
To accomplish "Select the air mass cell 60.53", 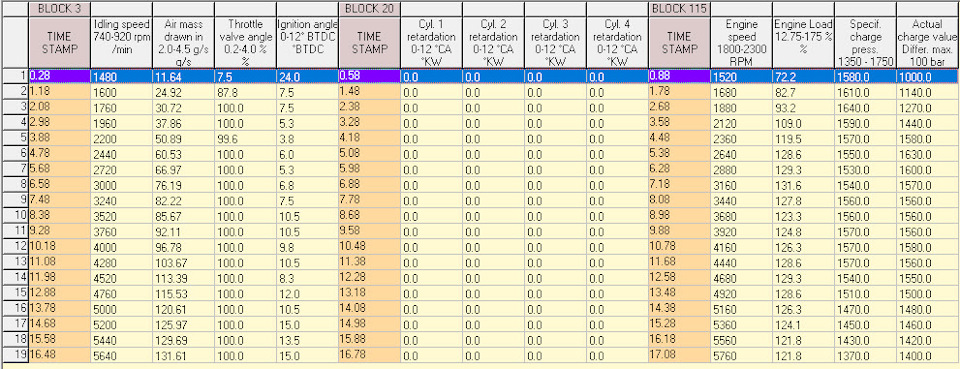I will [x=183, y=154].
